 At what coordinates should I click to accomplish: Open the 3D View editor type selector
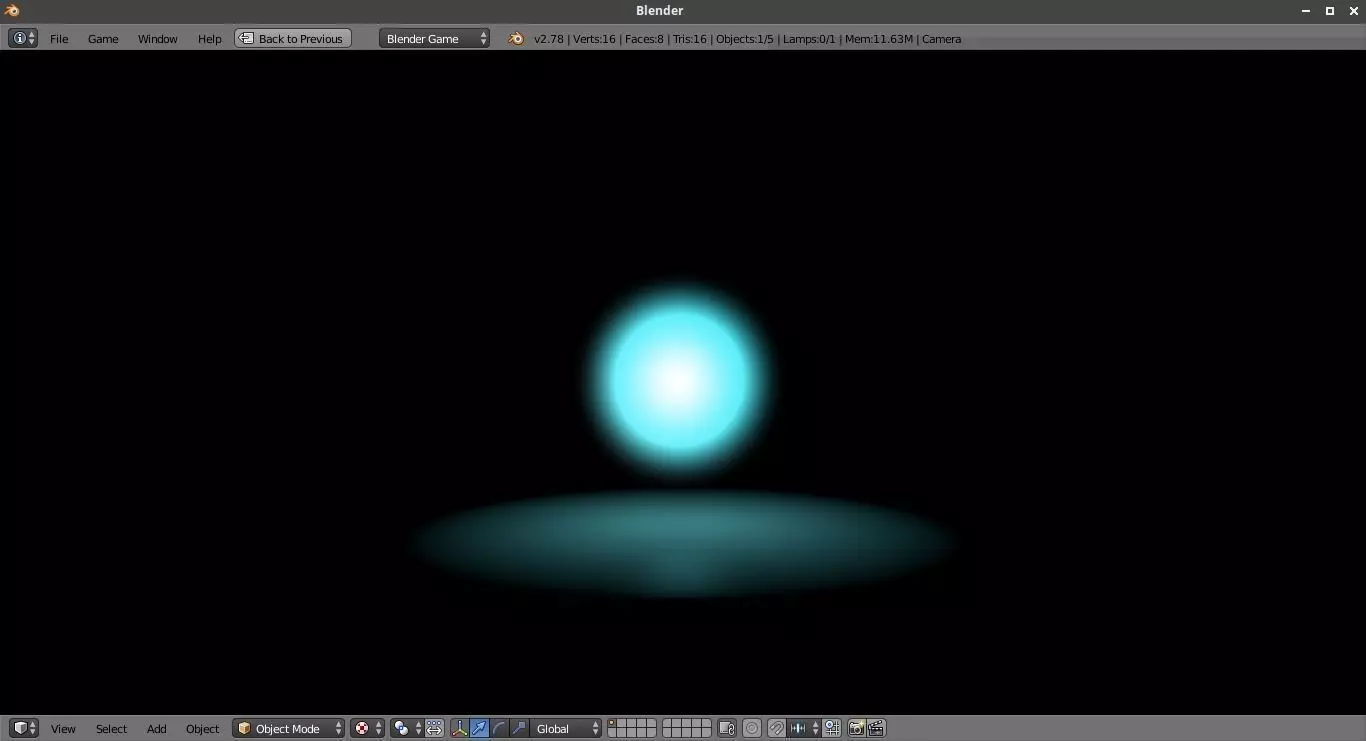[24, 728]
